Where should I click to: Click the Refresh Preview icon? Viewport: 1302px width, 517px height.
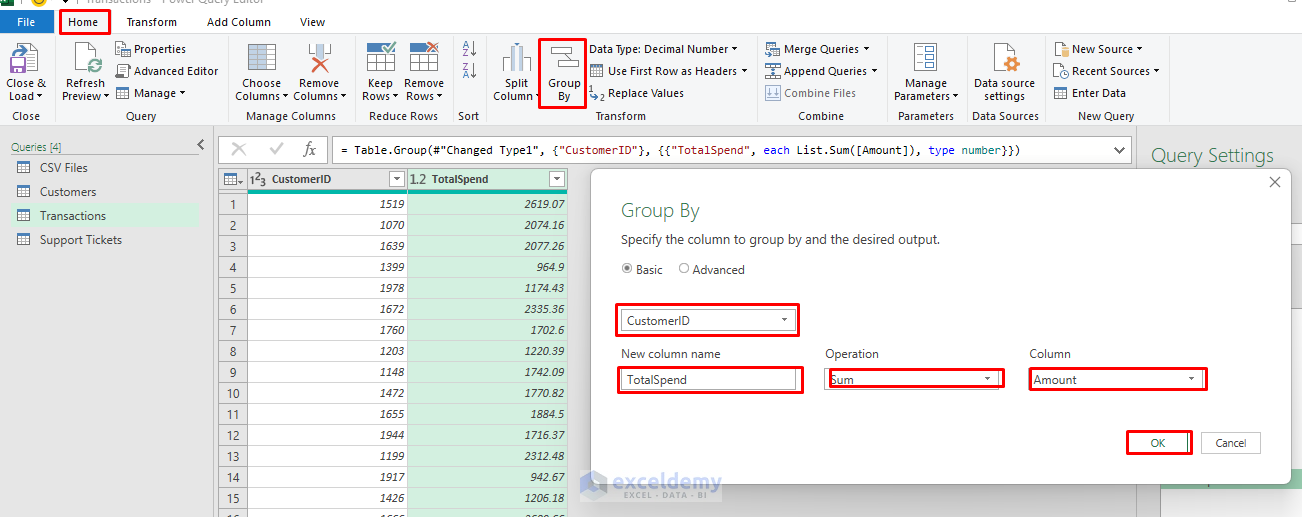point(87,59)
